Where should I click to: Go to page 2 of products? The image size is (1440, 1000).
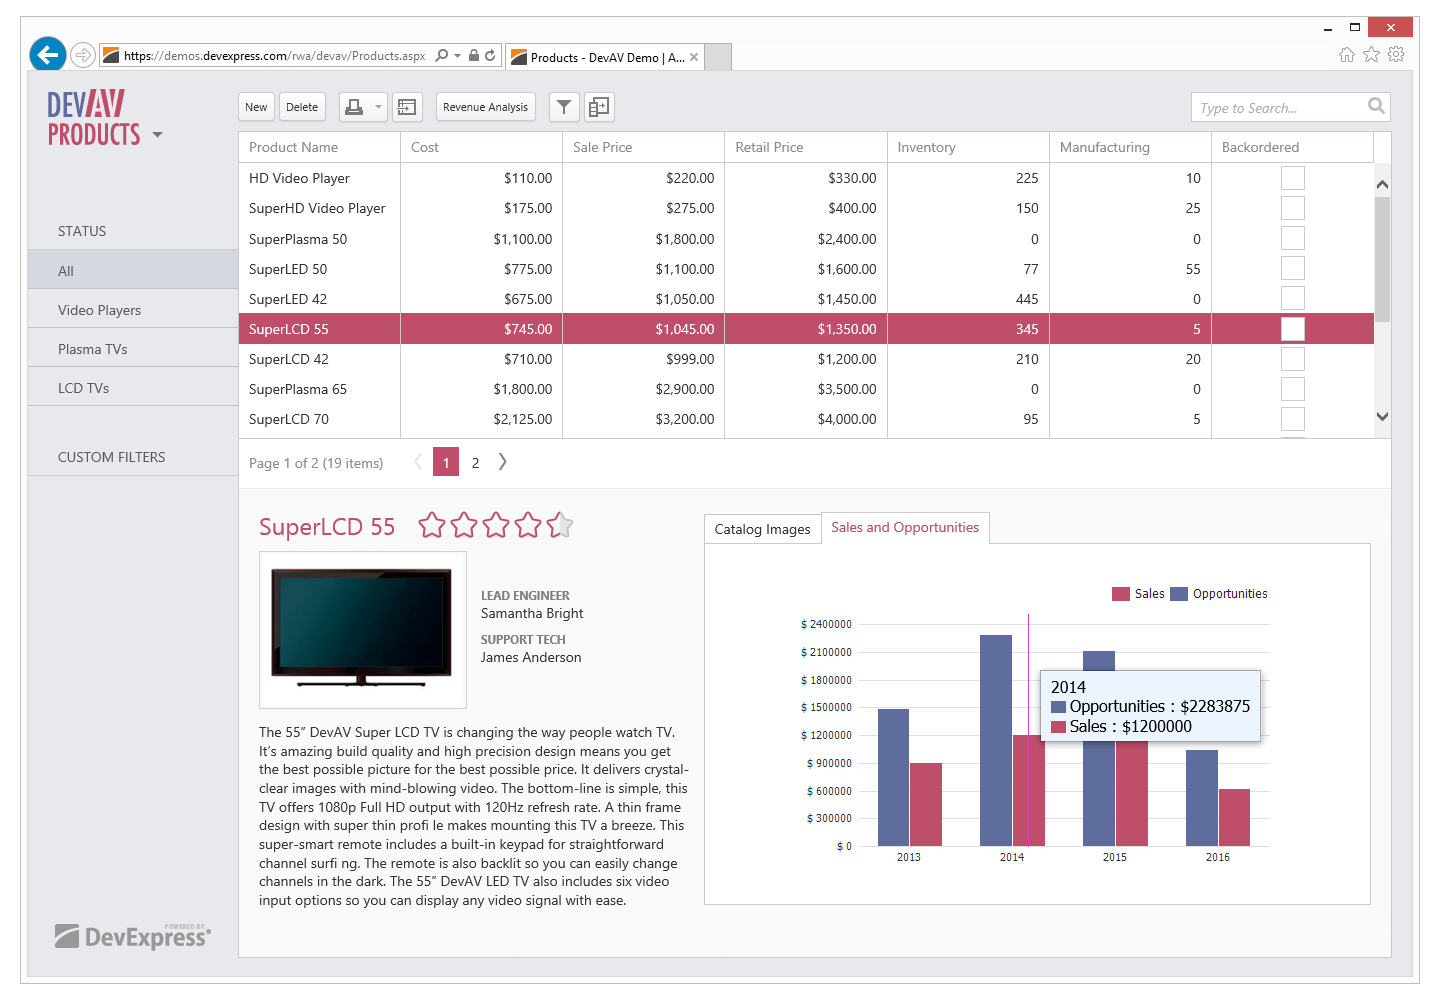pos(475,462)
